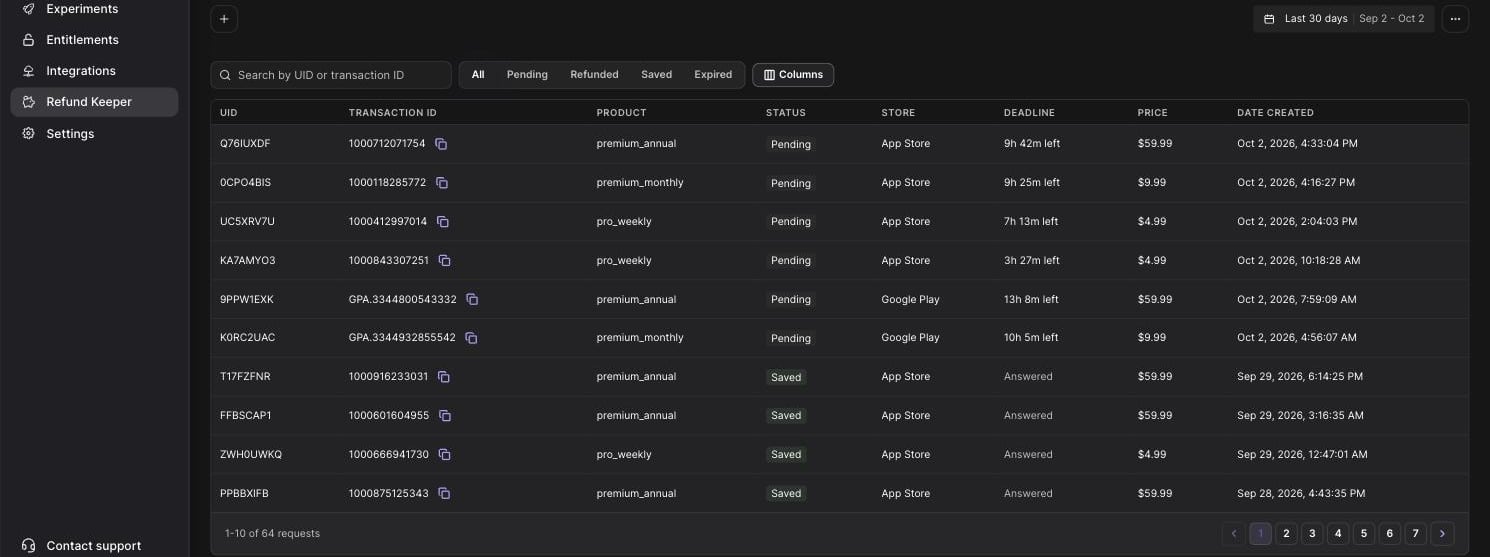
Task: Copy transaction ID 1000875125343
Action: [444, 493]
